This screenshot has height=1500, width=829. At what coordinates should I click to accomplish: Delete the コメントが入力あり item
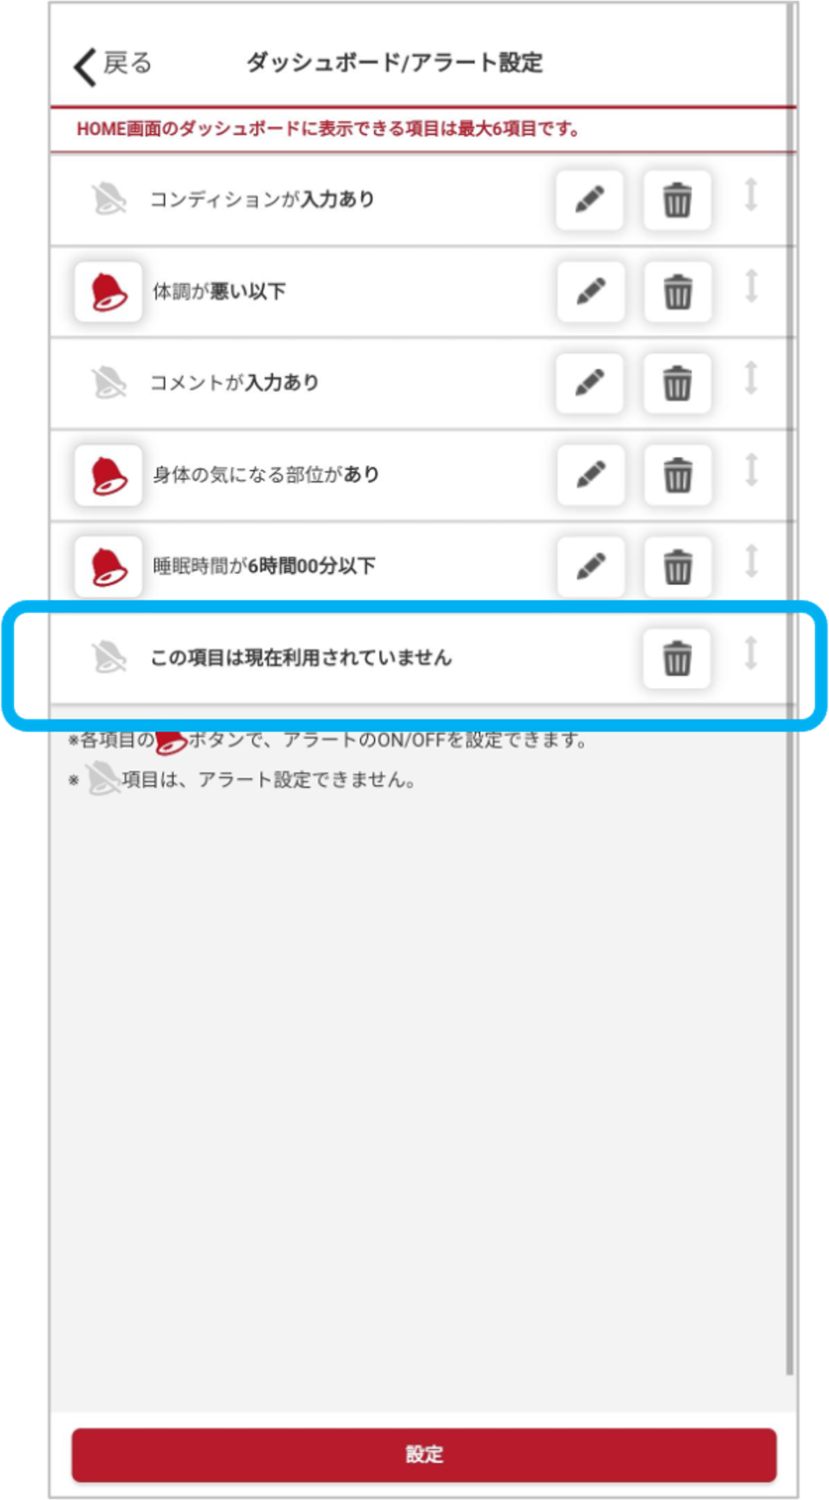click(677, 383)
